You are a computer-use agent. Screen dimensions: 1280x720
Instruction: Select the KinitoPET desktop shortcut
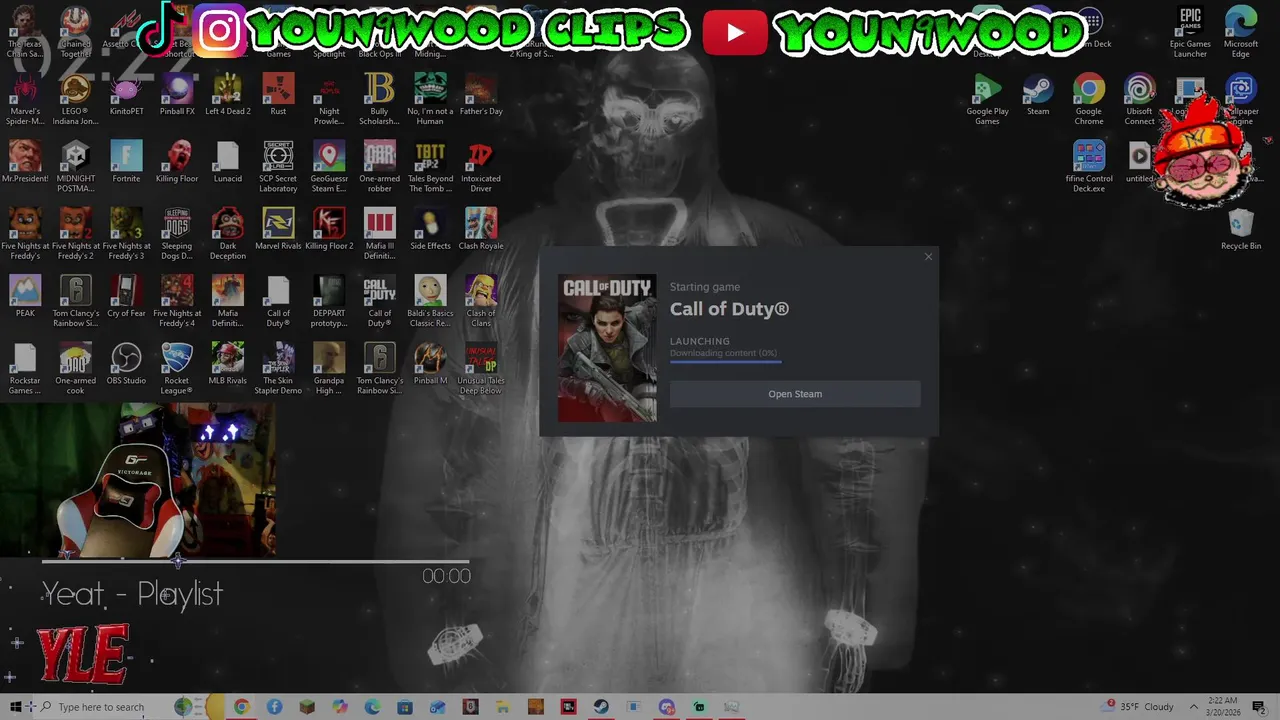(x=126, y=95)
